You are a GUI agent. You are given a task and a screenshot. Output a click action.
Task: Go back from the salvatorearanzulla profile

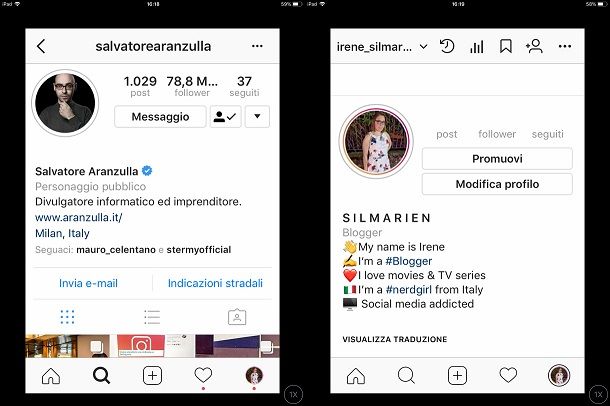point(41,46)
